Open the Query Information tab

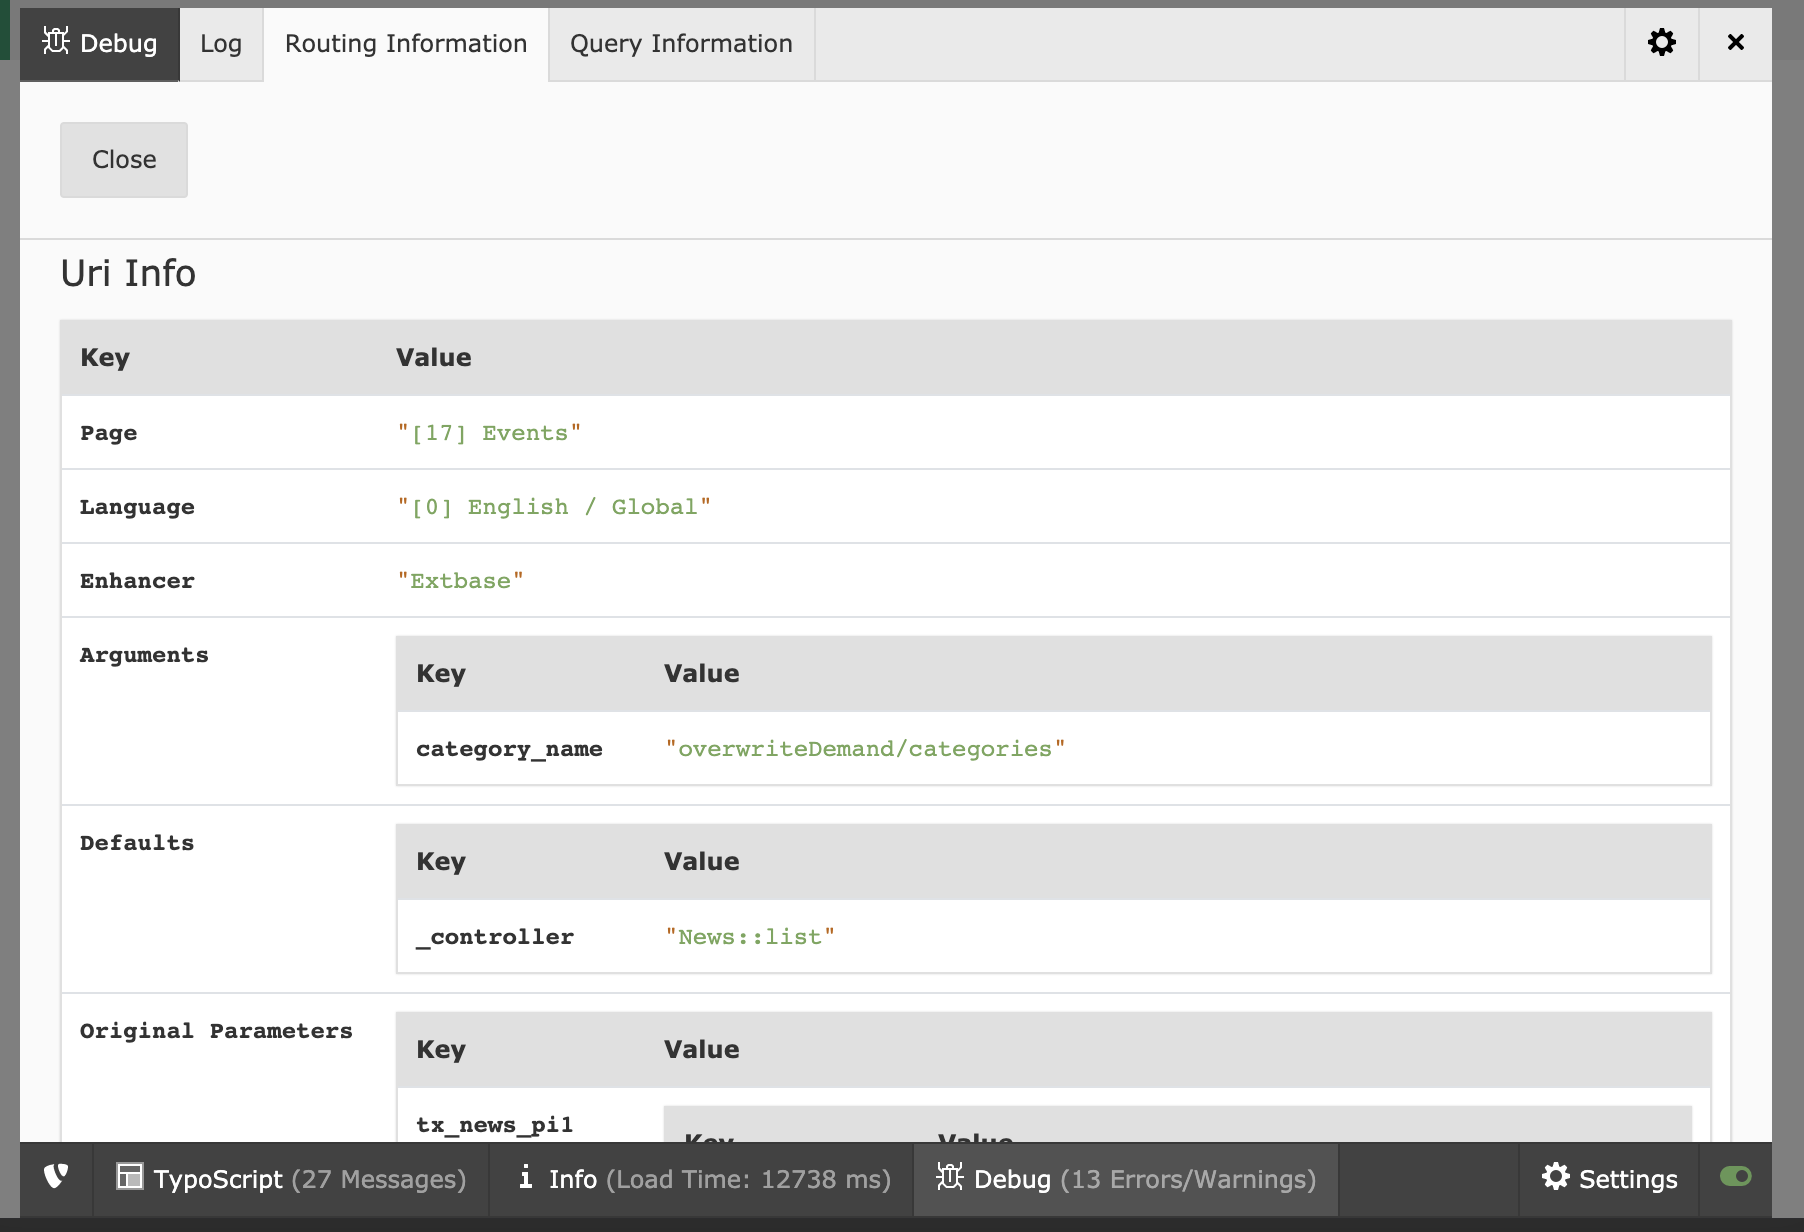coord(680,43)
